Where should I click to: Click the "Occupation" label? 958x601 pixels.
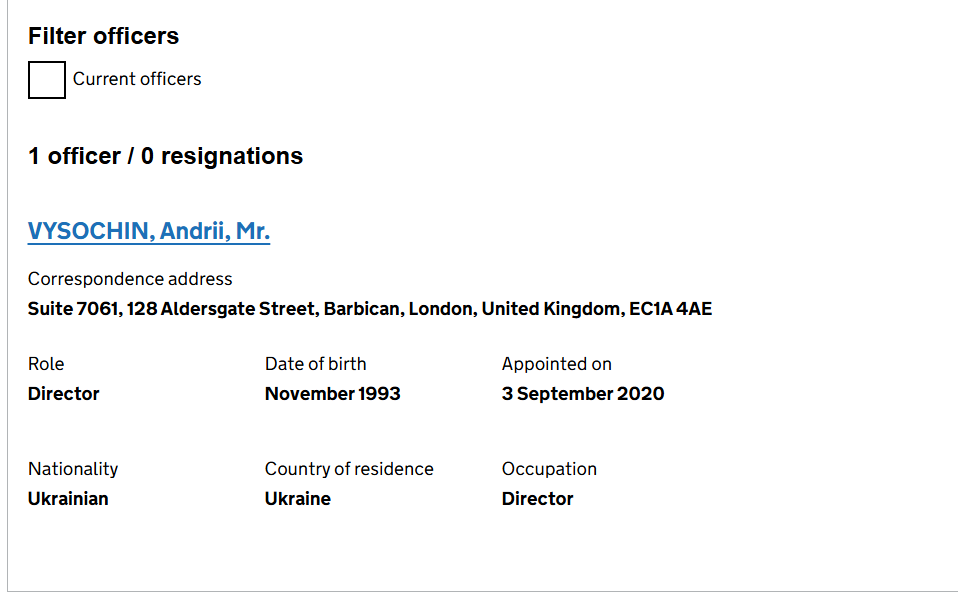(549, 469)
